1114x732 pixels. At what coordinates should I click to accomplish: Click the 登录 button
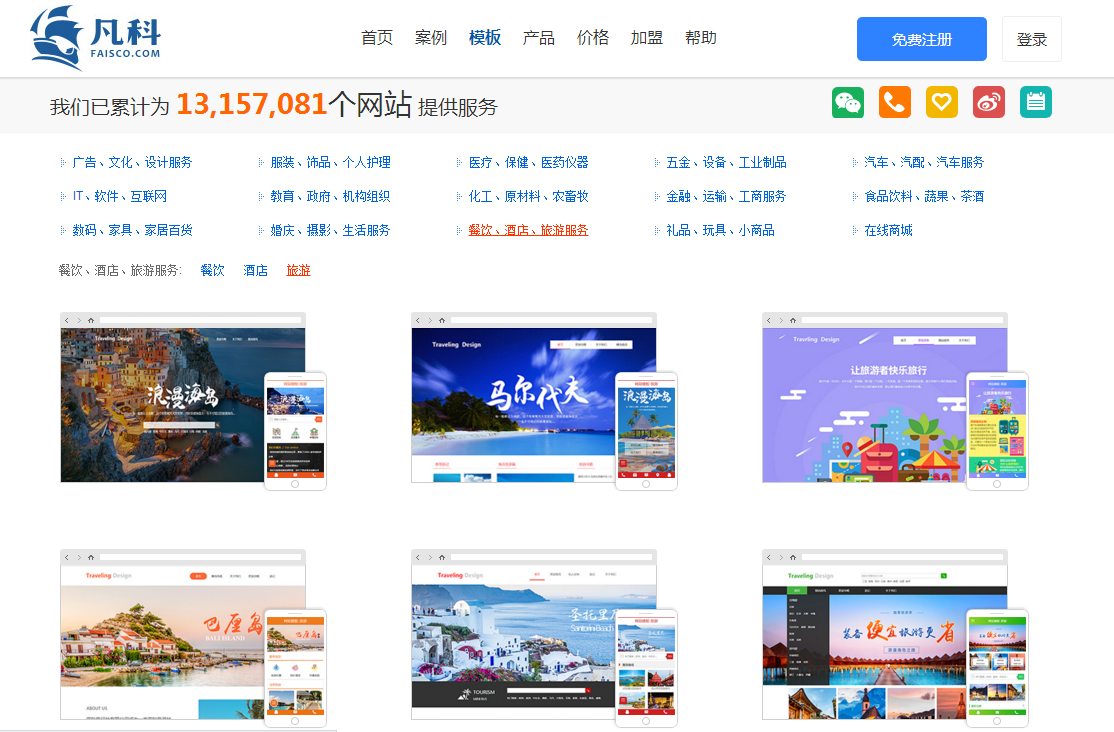1031,39
